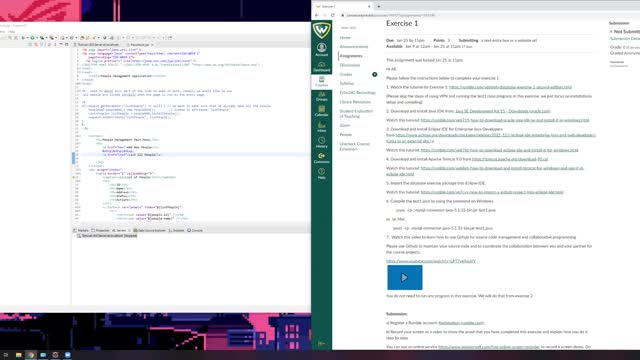This screenshot has width=640, height=360.
Task: Open Chrome from the Windows taskbar
Action: pos(31,355)
